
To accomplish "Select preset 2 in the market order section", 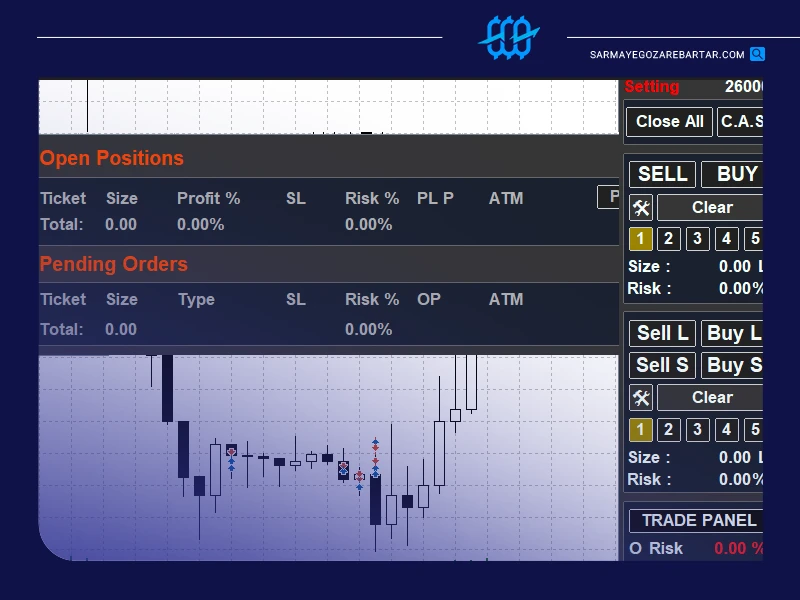I will tap(668, 238).
